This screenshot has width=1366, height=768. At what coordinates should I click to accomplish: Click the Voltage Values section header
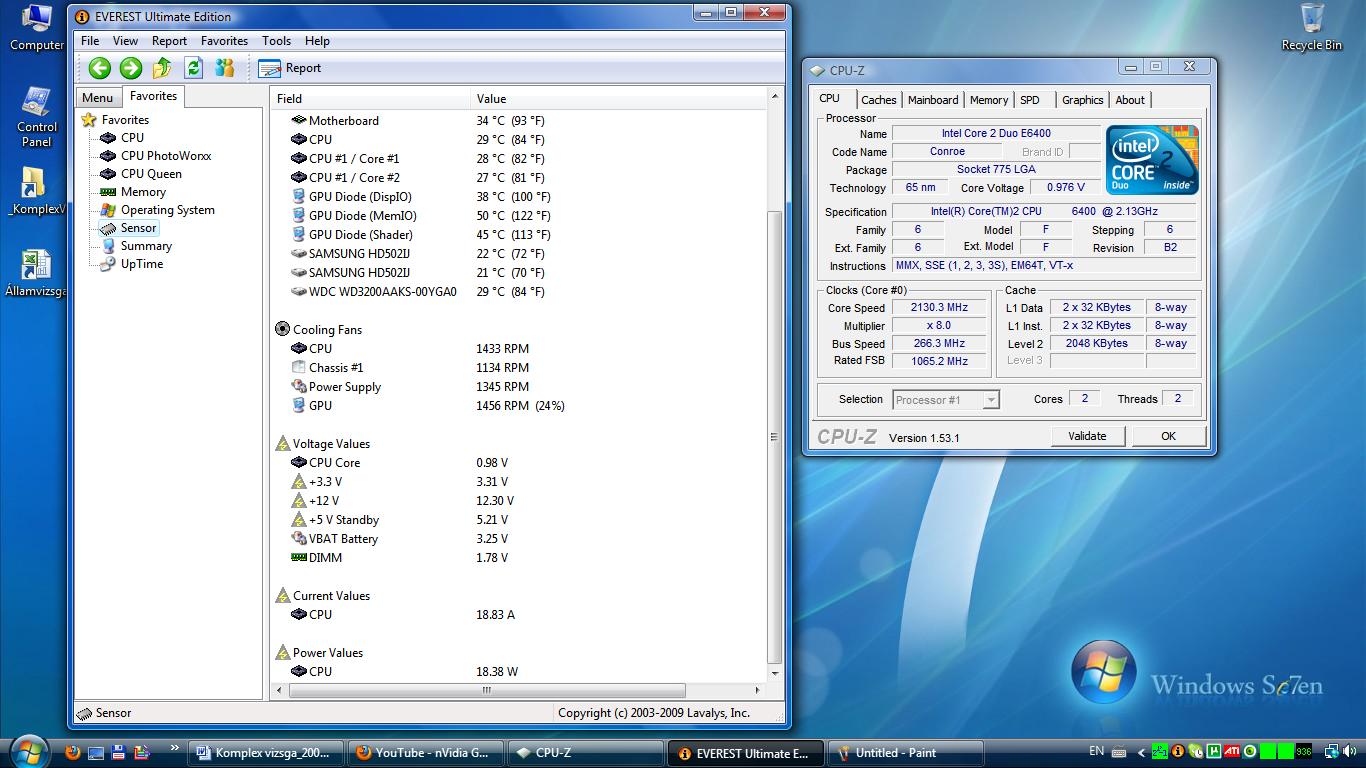point(322,444)
